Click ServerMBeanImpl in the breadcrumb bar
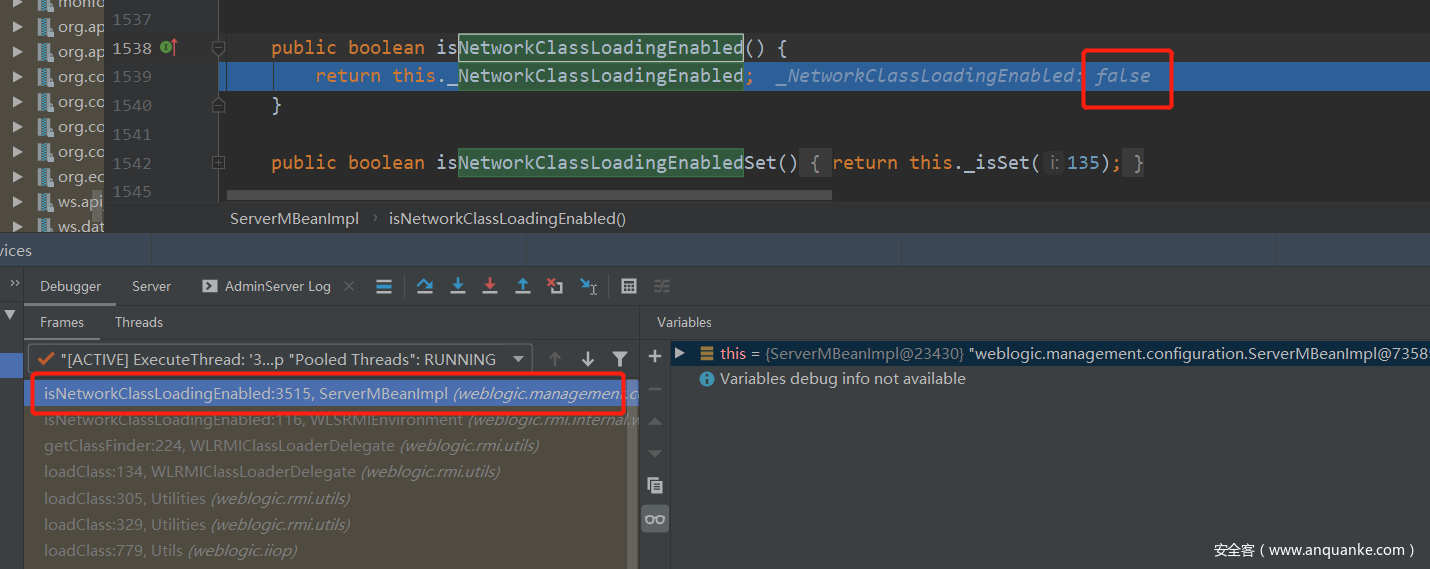This screenshot has width=1430, height=569. (294, 218)
